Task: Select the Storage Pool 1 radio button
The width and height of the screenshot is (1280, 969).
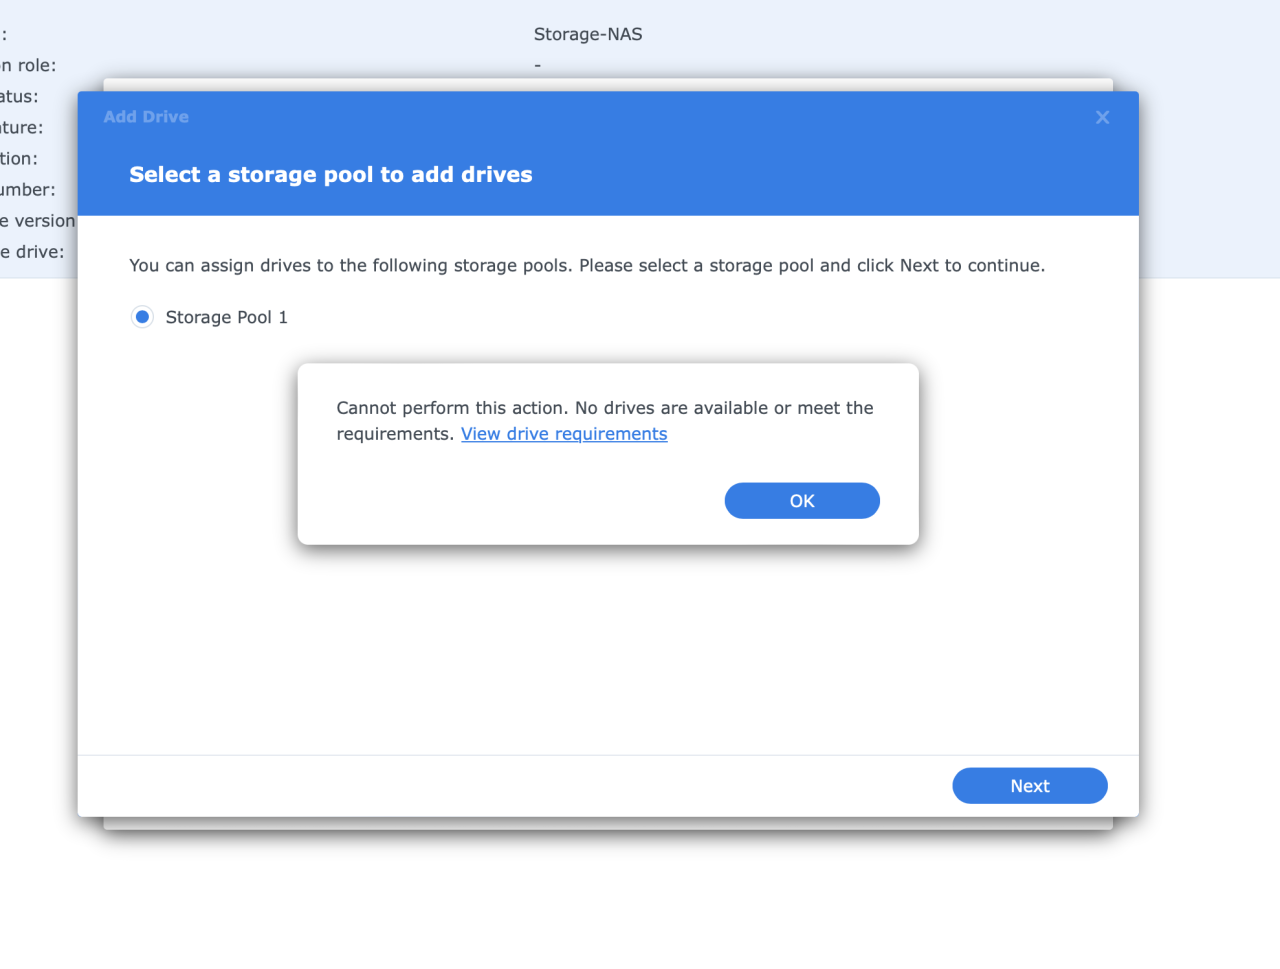Action: [142, 316]
